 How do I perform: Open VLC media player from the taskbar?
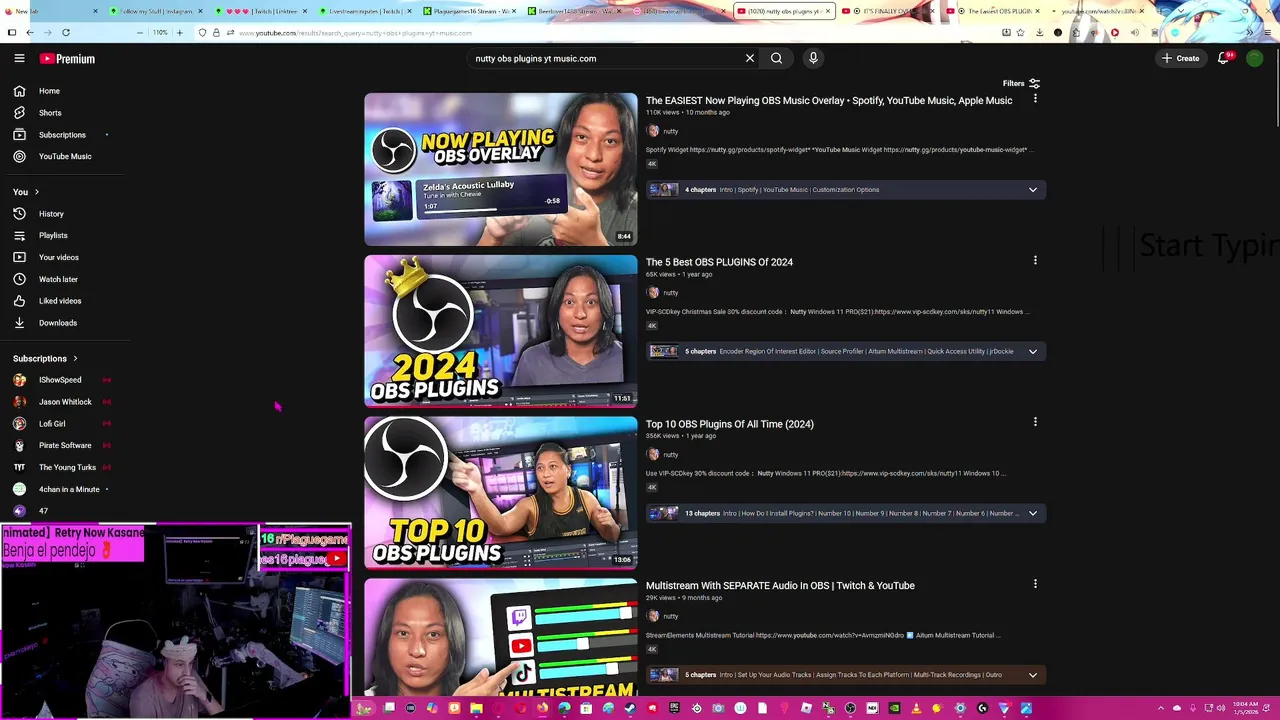(916, 709)
